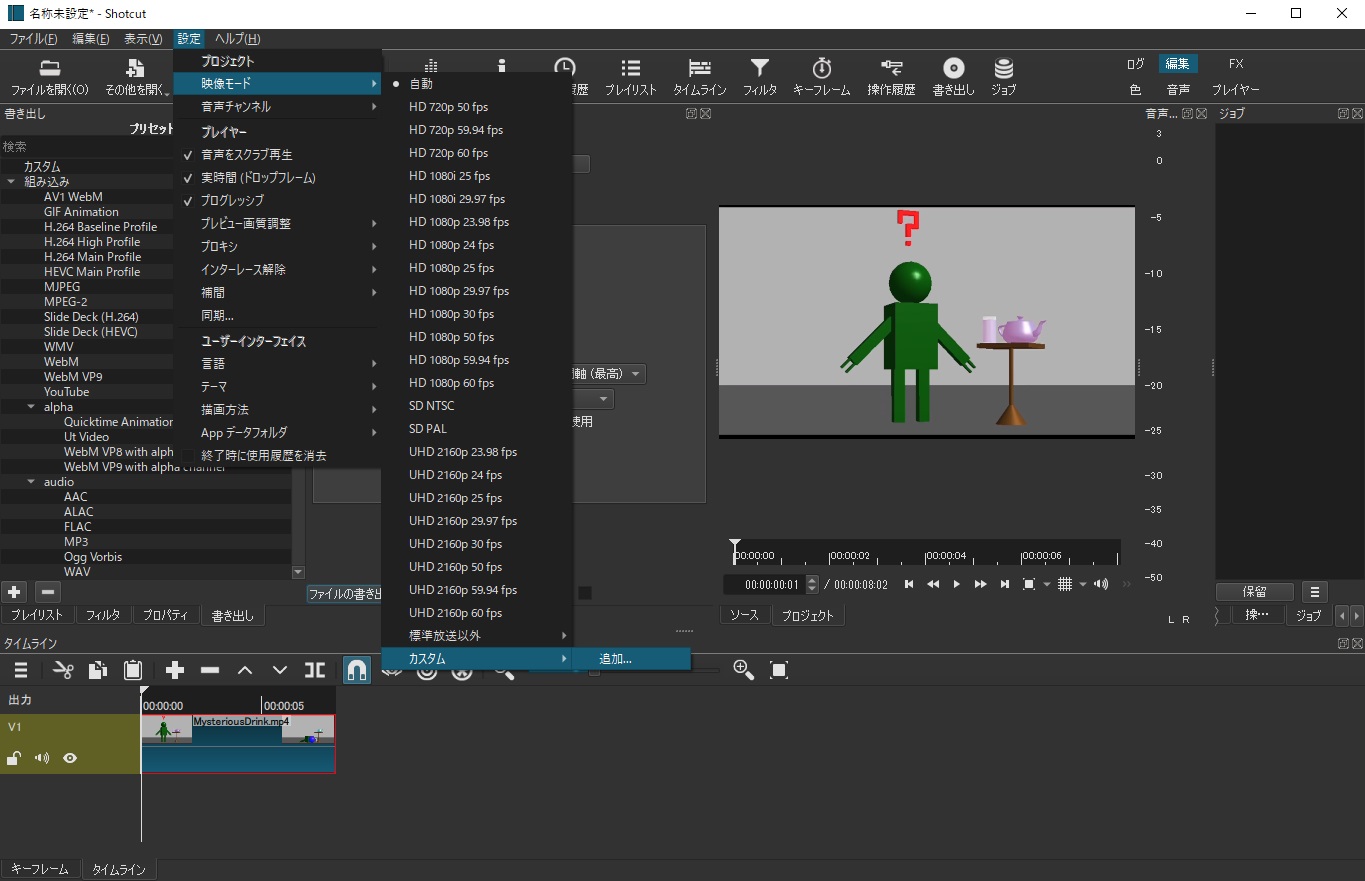The image size is (1365, 881).
Task: Play the video in the player
Action: [957, 584]
